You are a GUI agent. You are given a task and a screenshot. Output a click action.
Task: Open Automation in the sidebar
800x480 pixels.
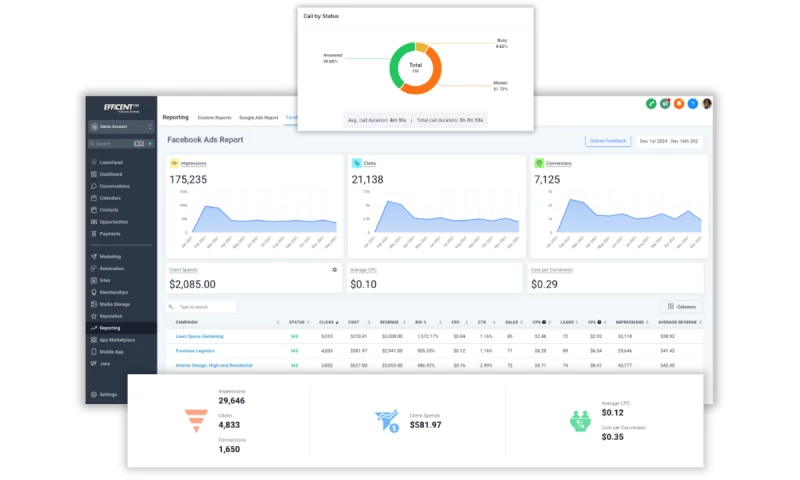point(111,268)
